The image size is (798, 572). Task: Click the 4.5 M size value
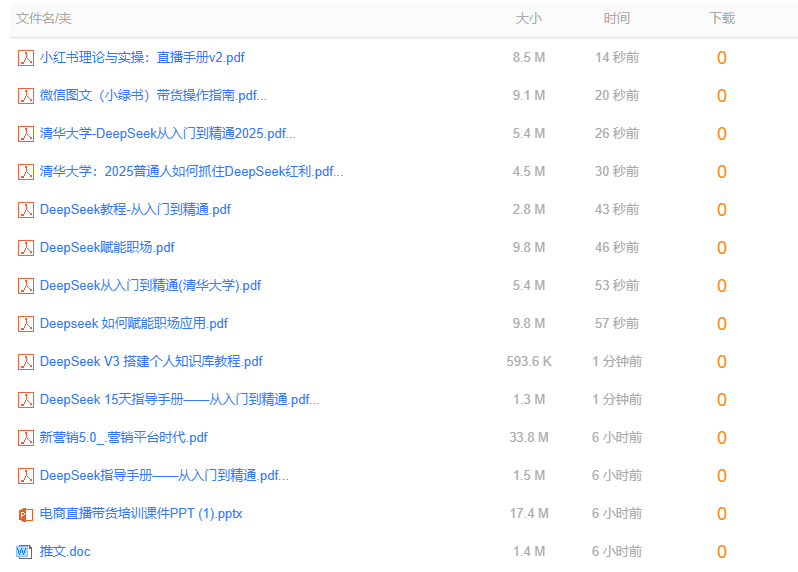(529, 171)
